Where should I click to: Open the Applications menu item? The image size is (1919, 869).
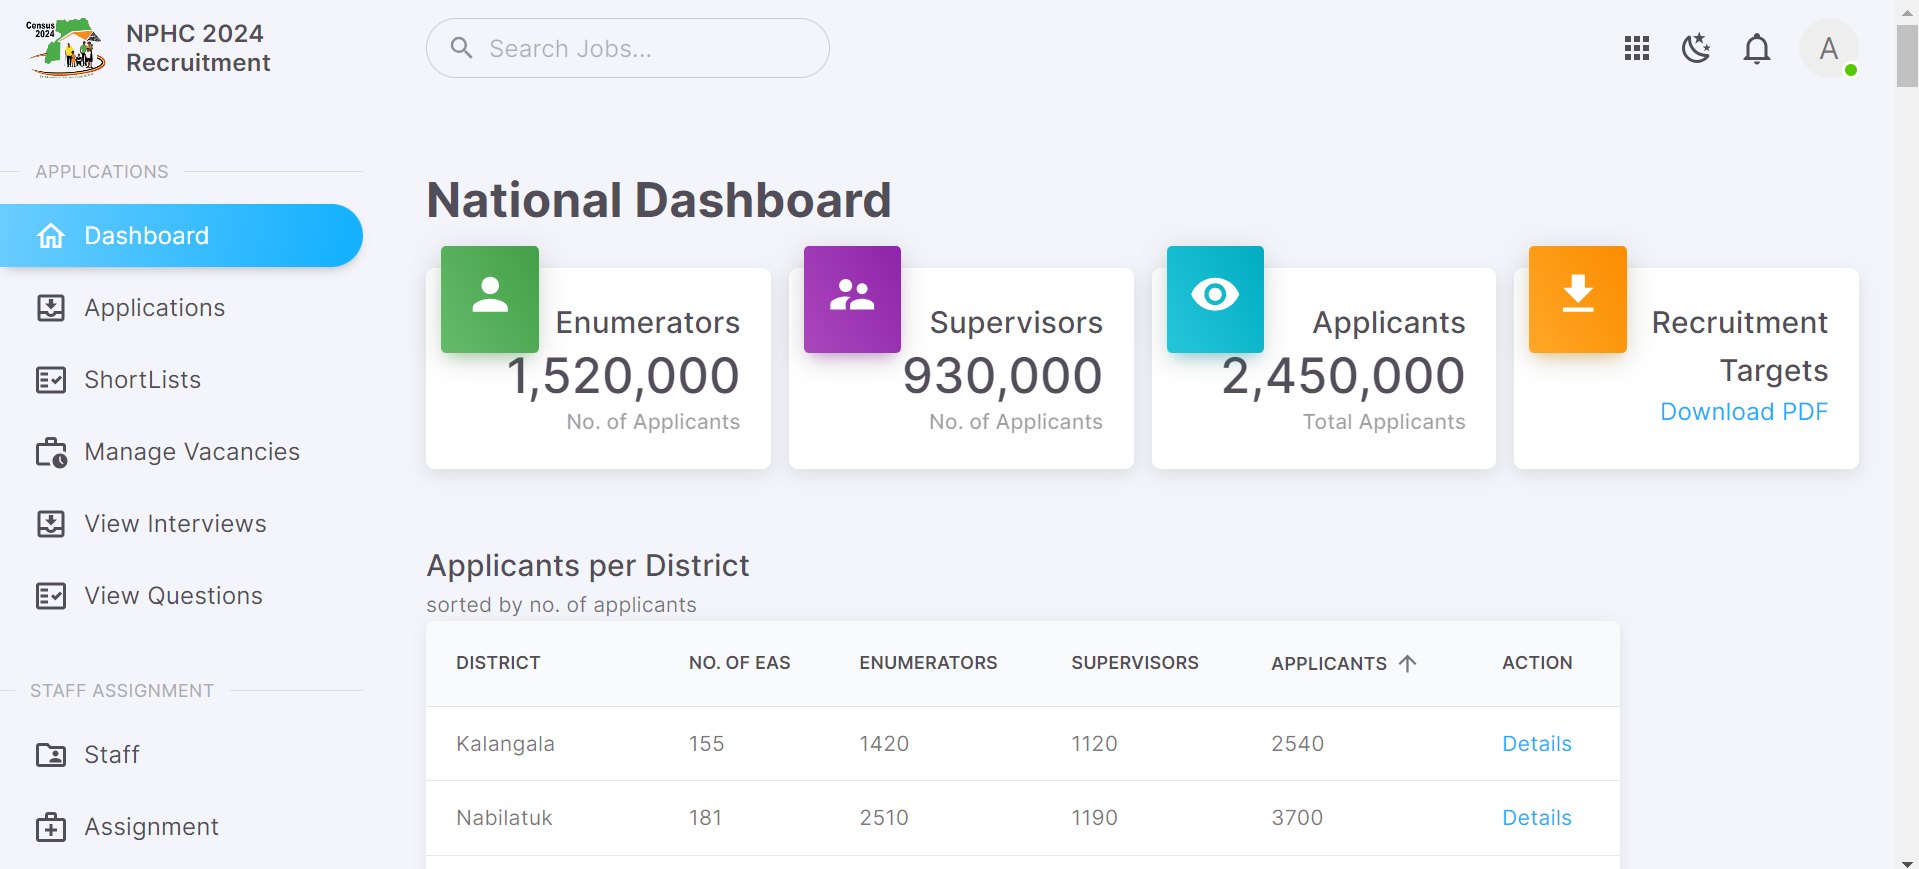click(181, 308)
